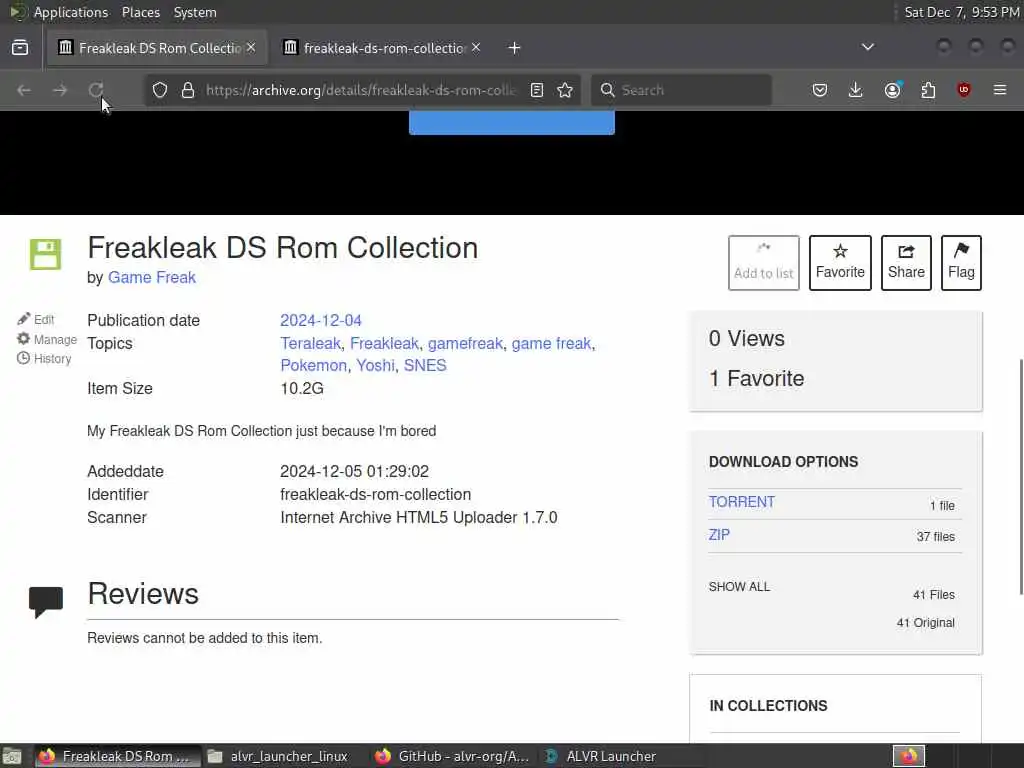The height and width of the screenshot is (768, 1024).
Task: Open the Firefox View icon
Action: 20,48
